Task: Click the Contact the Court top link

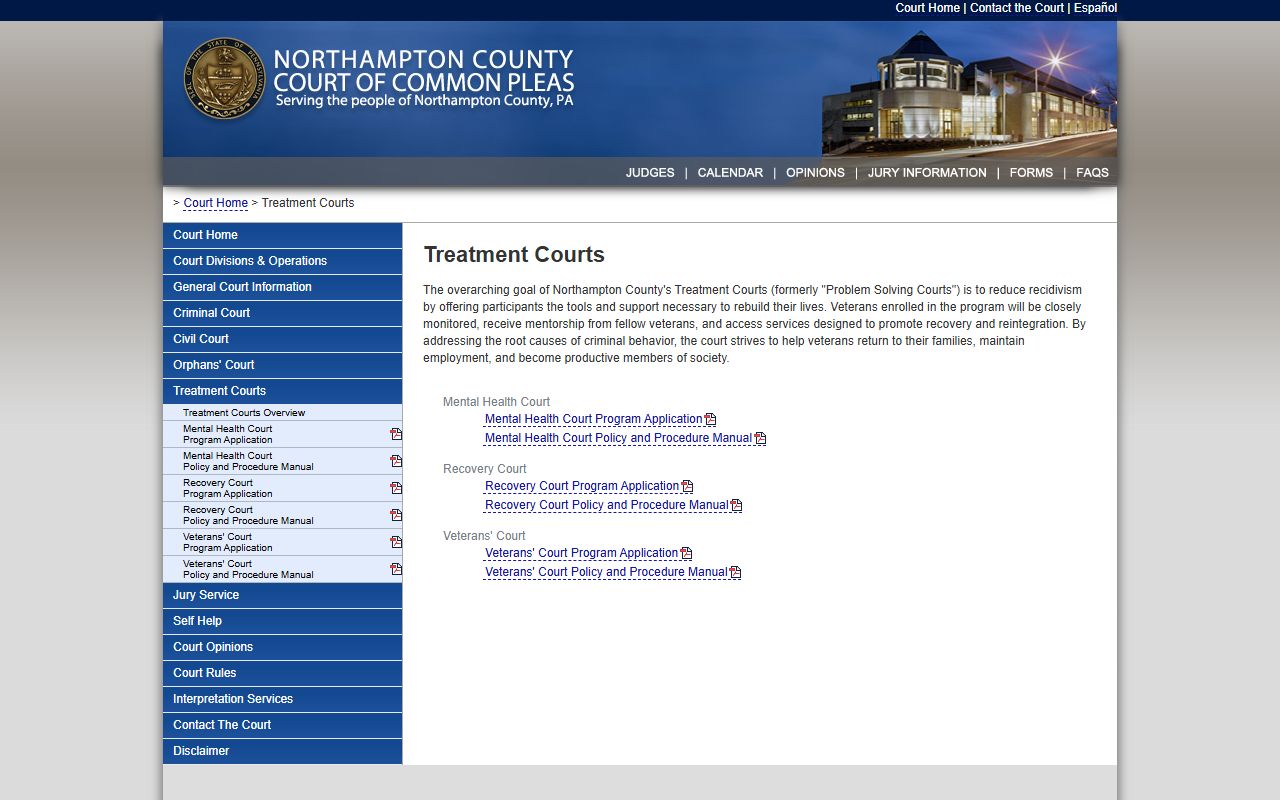Action: (x=1017, y=8)
